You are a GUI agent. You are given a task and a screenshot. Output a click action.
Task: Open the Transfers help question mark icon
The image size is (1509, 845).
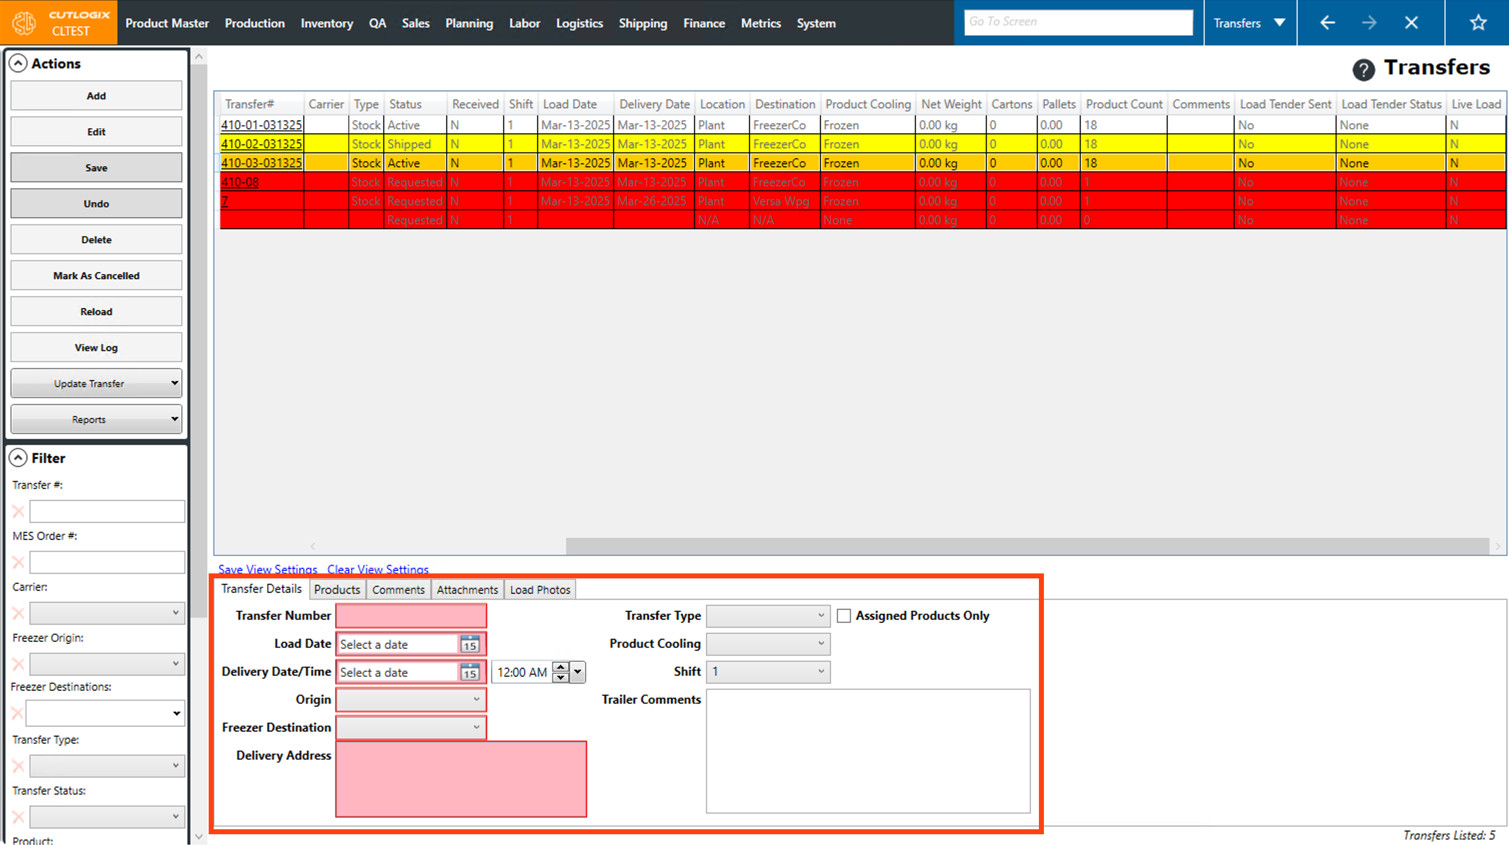click(1363, 69)
